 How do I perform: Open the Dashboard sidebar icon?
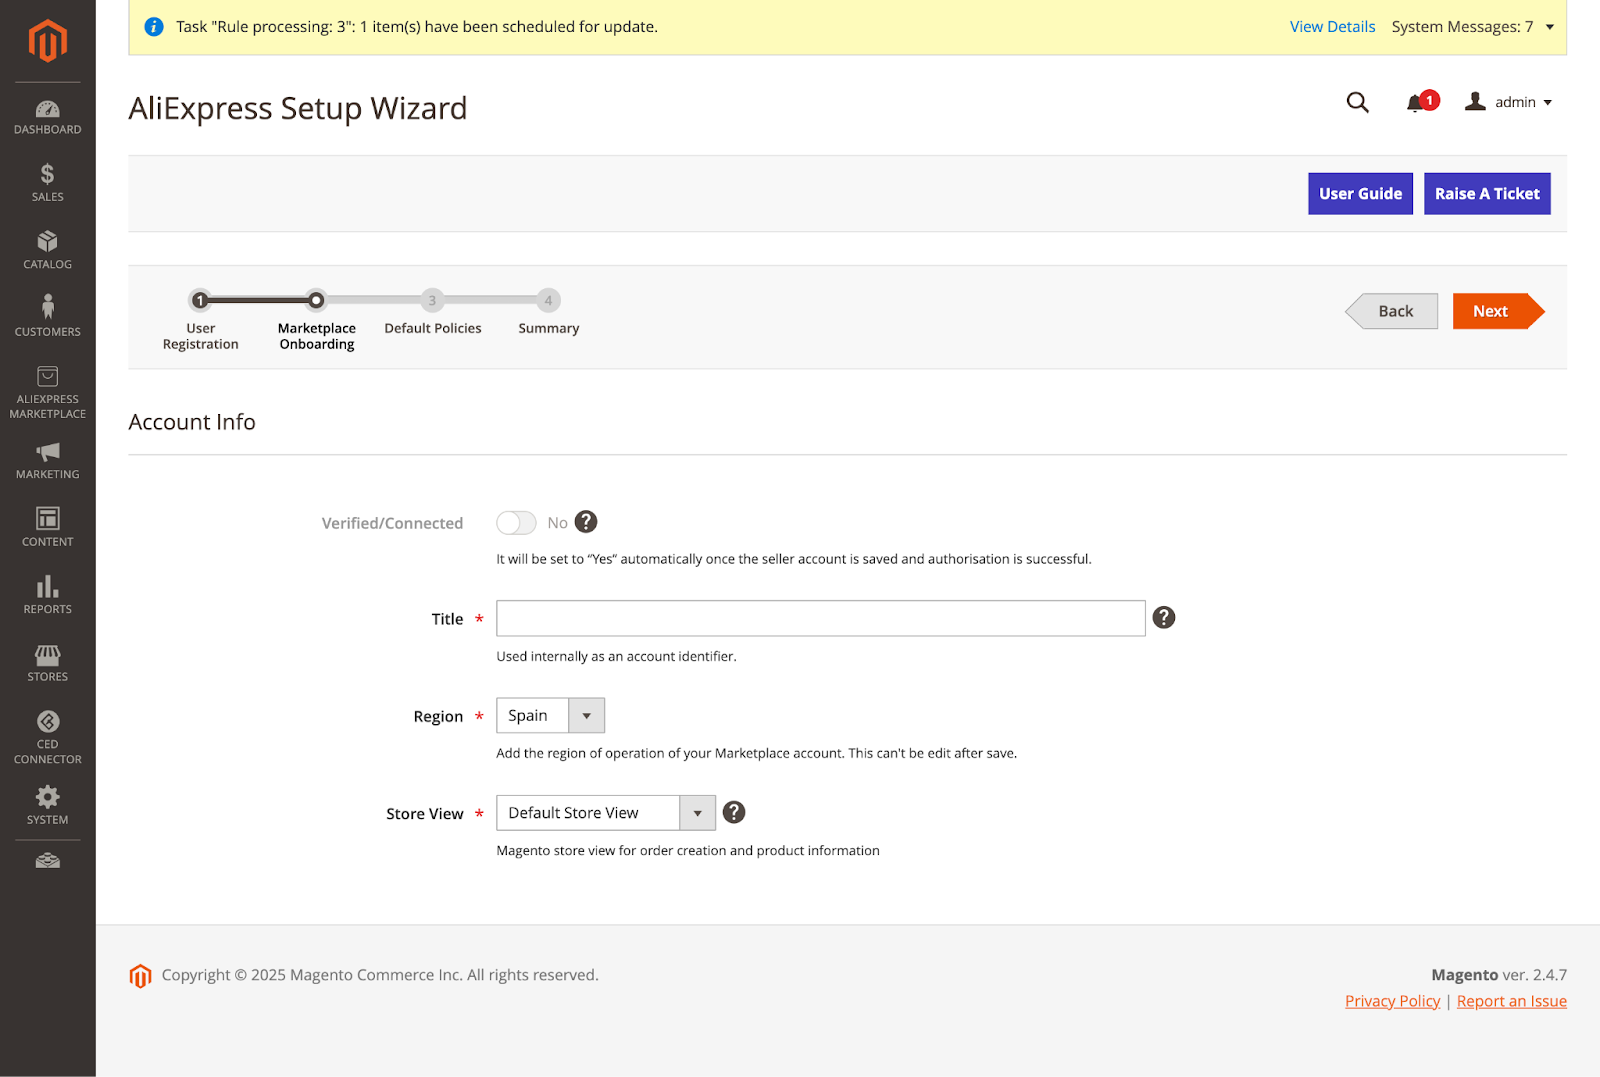(47, 117)
